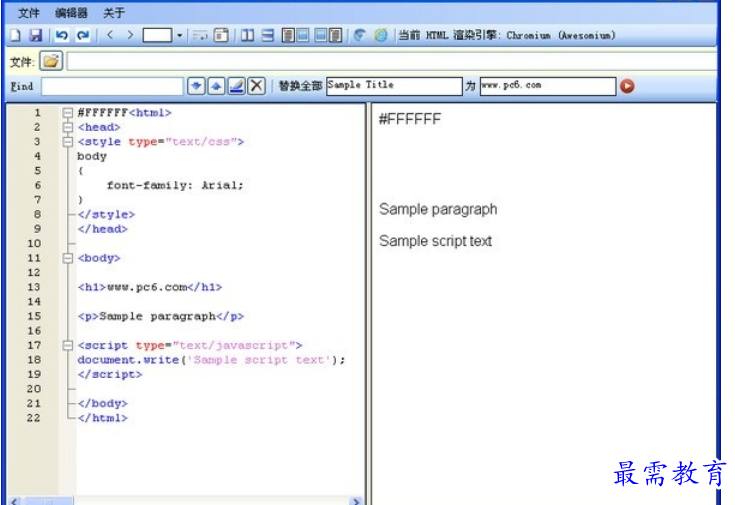
Task: Find the previous match with the up arrow
Action: tap(216, 86)
